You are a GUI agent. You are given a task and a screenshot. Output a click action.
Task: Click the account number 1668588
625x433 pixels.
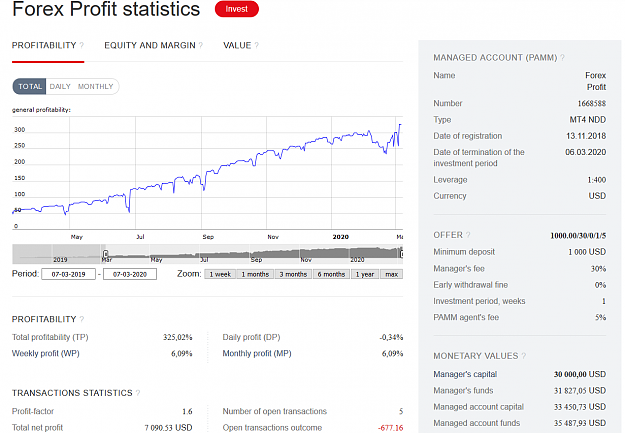coord(592,104)
